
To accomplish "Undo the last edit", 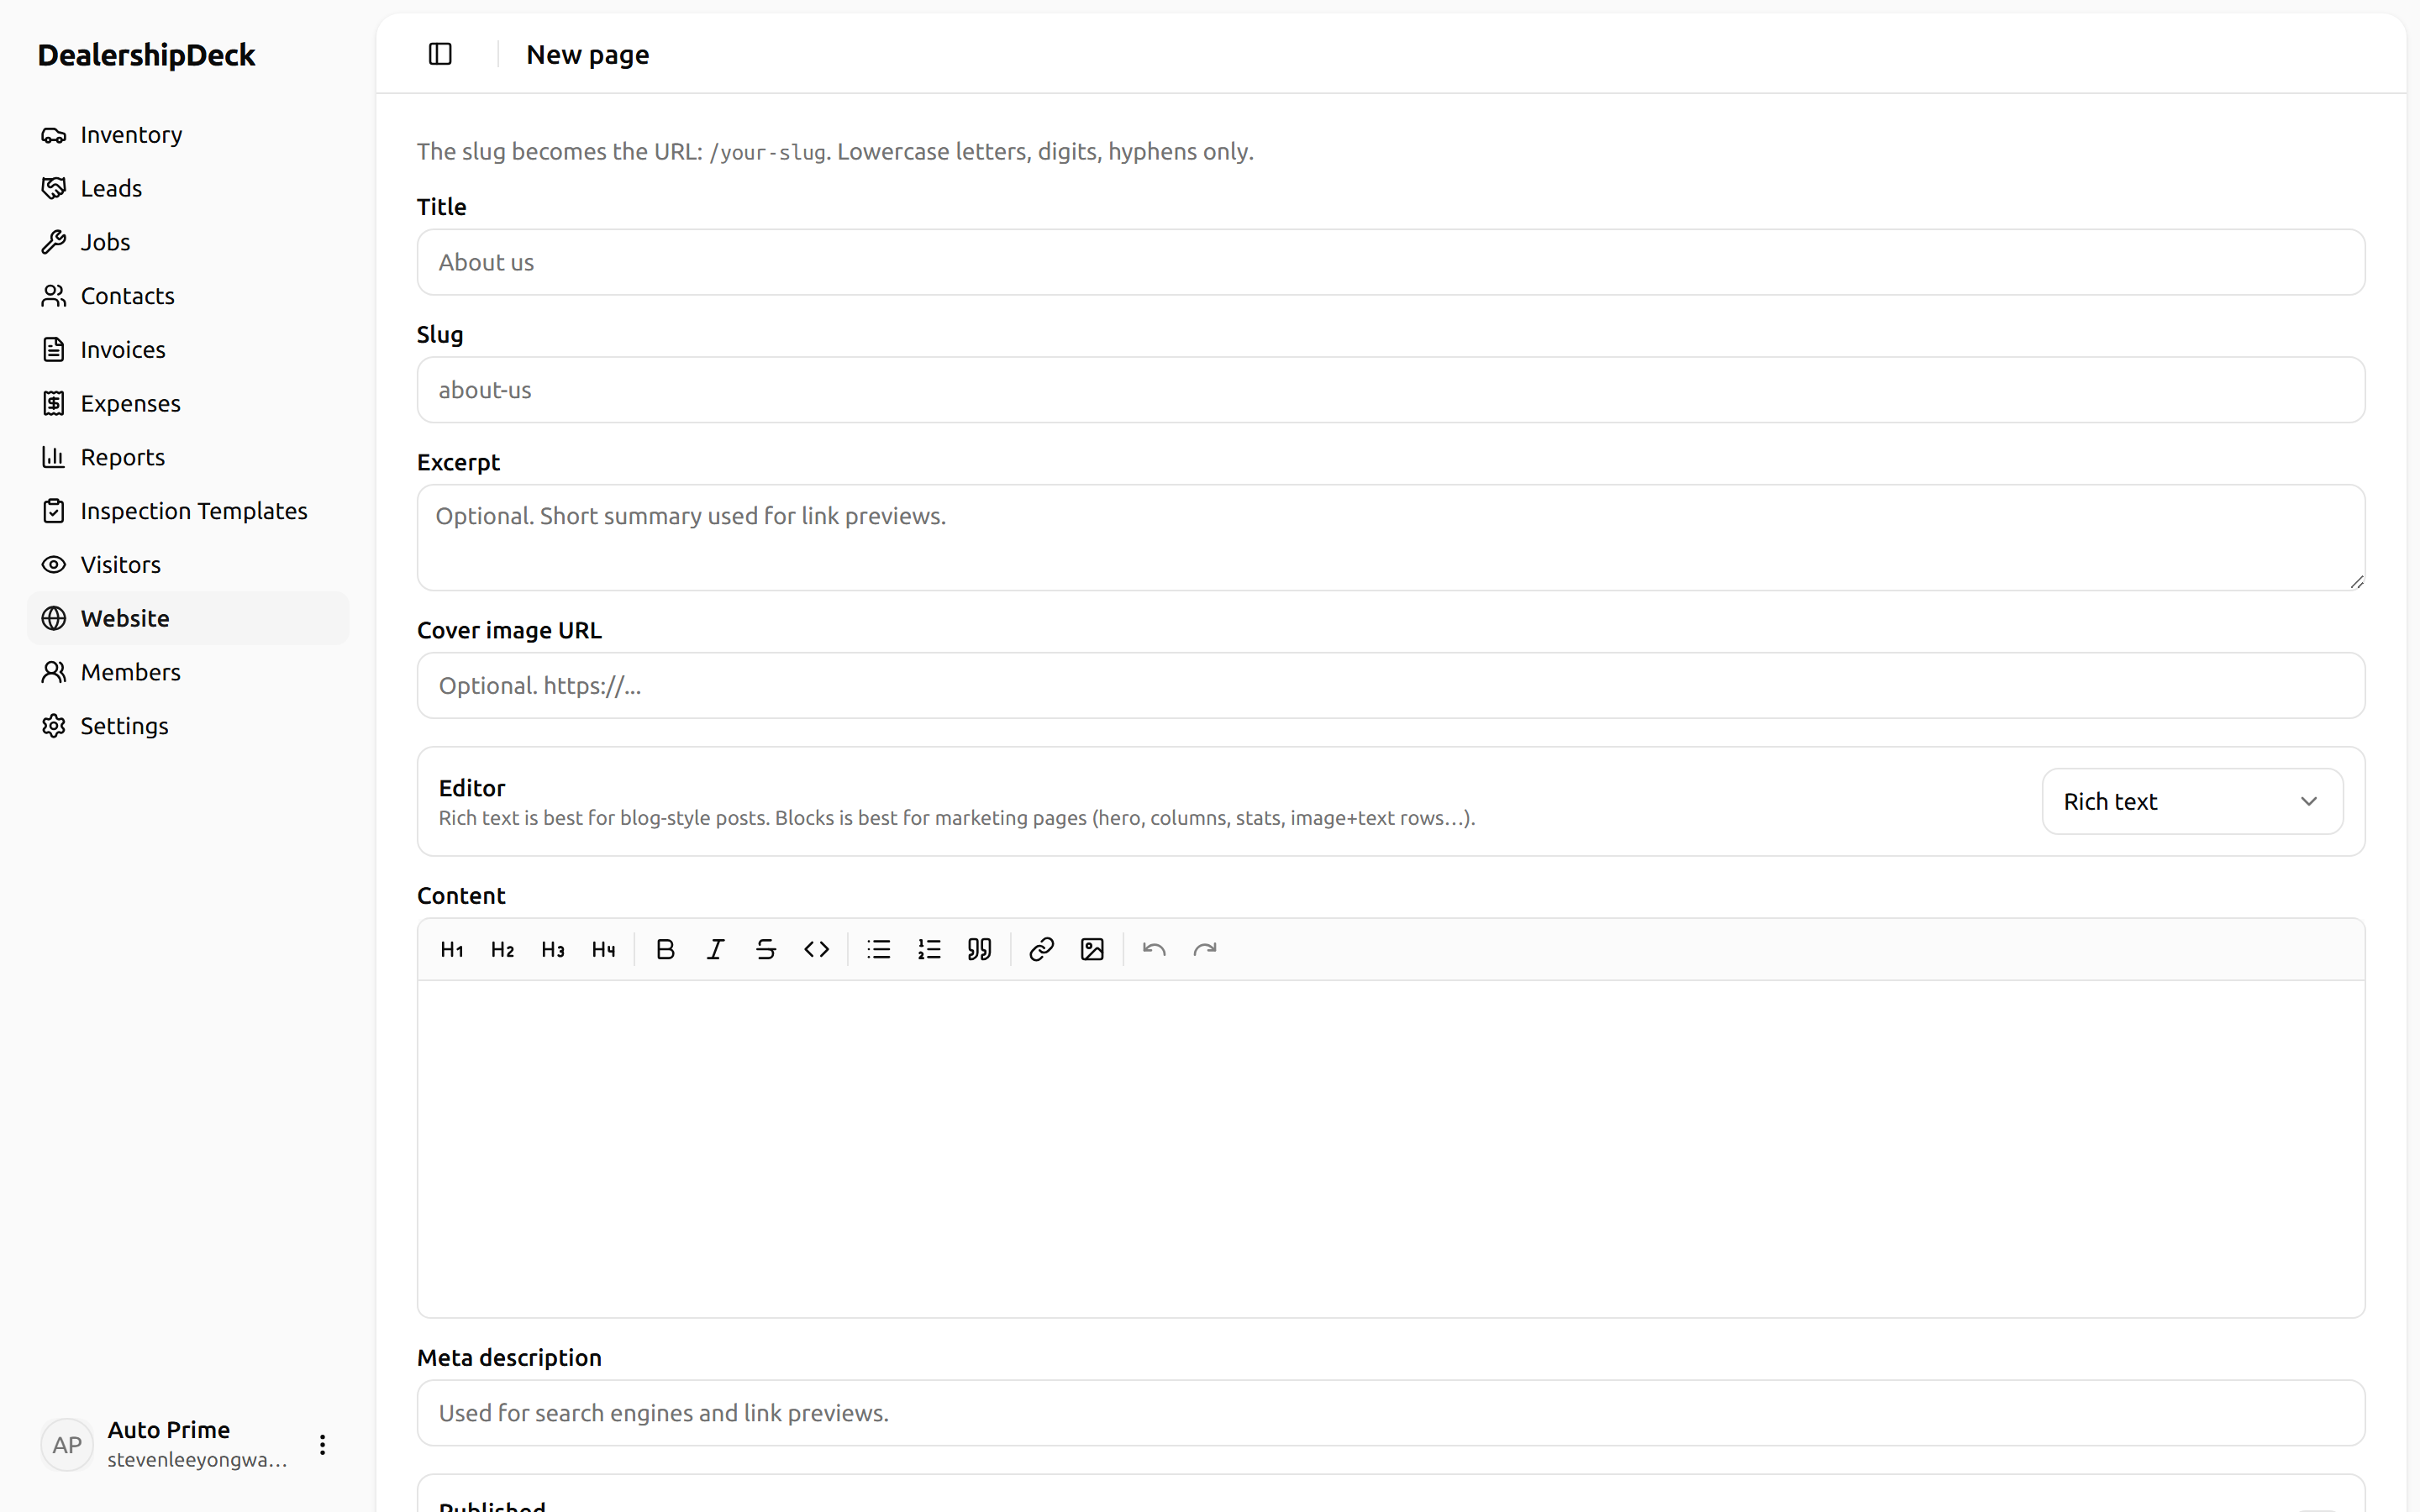I will [x=1154, y=949].
